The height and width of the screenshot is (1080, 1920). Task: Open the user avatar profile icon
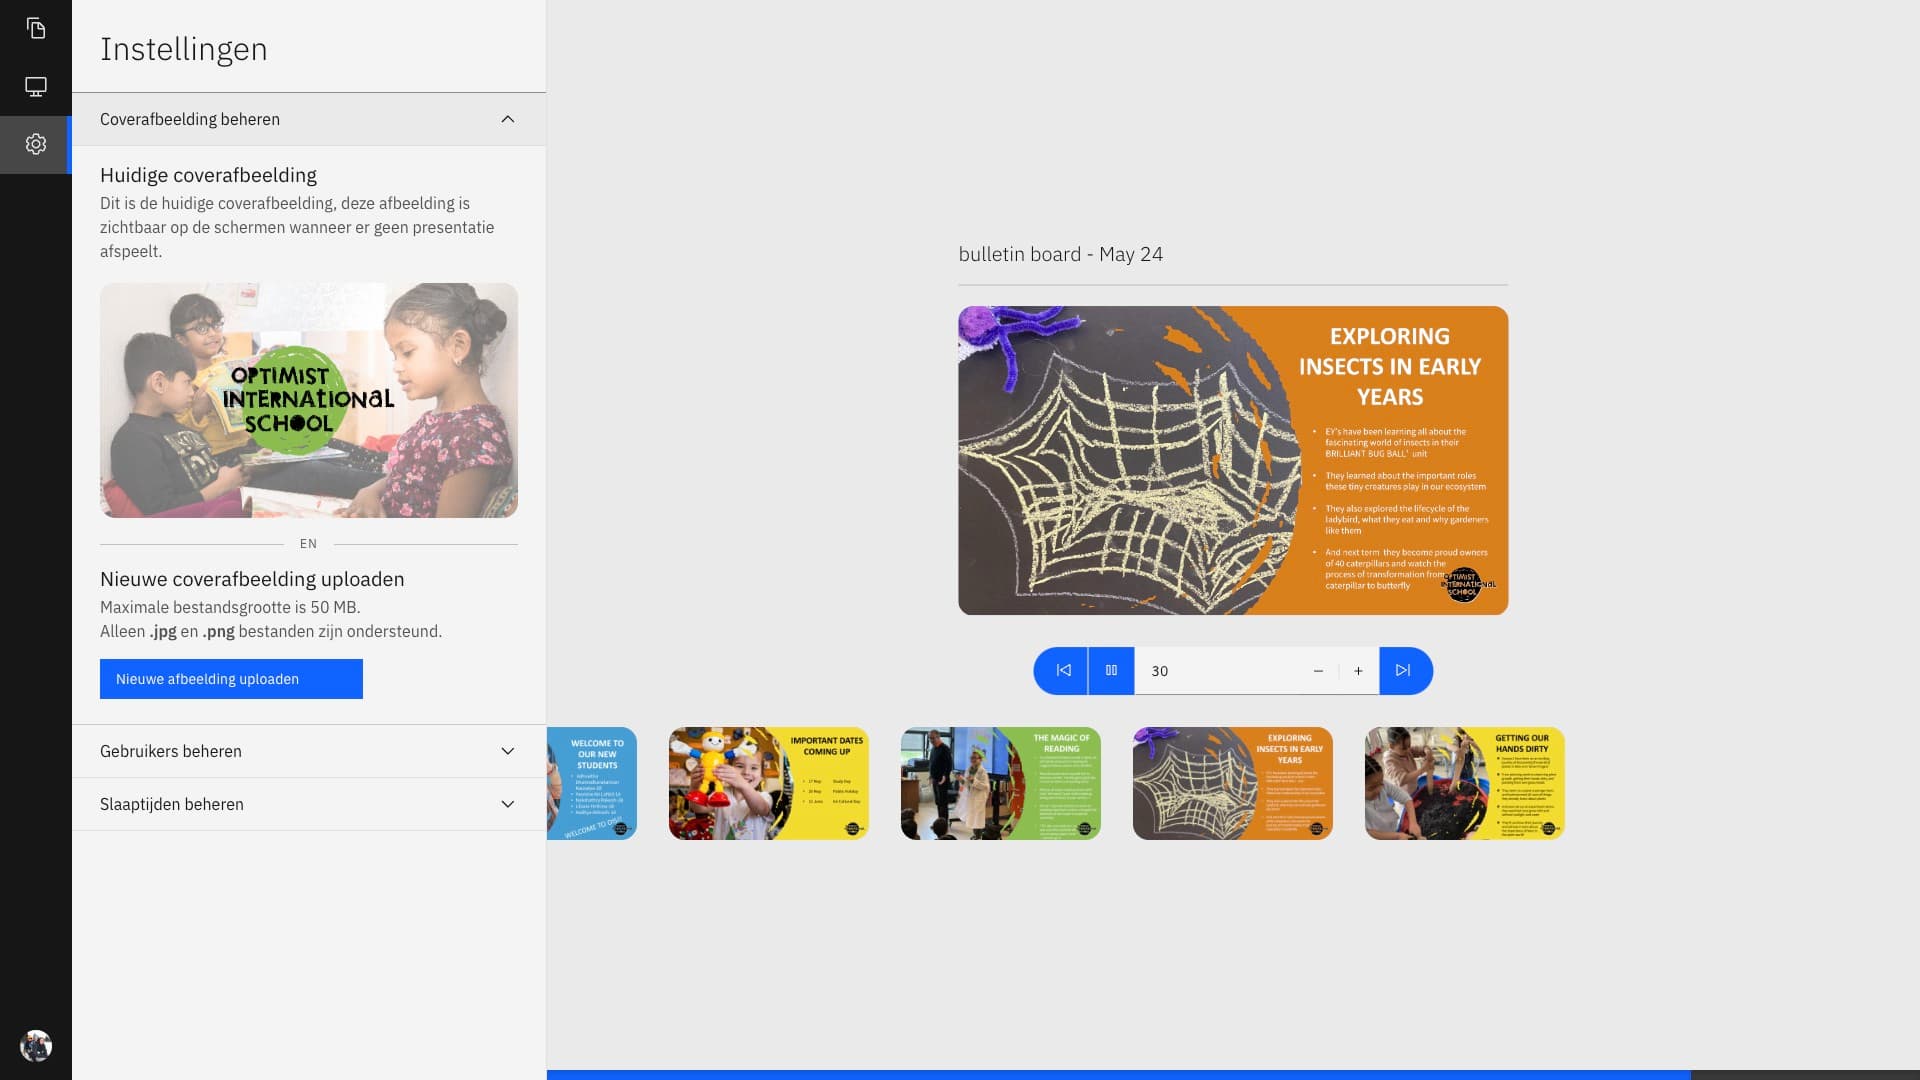point(36,1046)
